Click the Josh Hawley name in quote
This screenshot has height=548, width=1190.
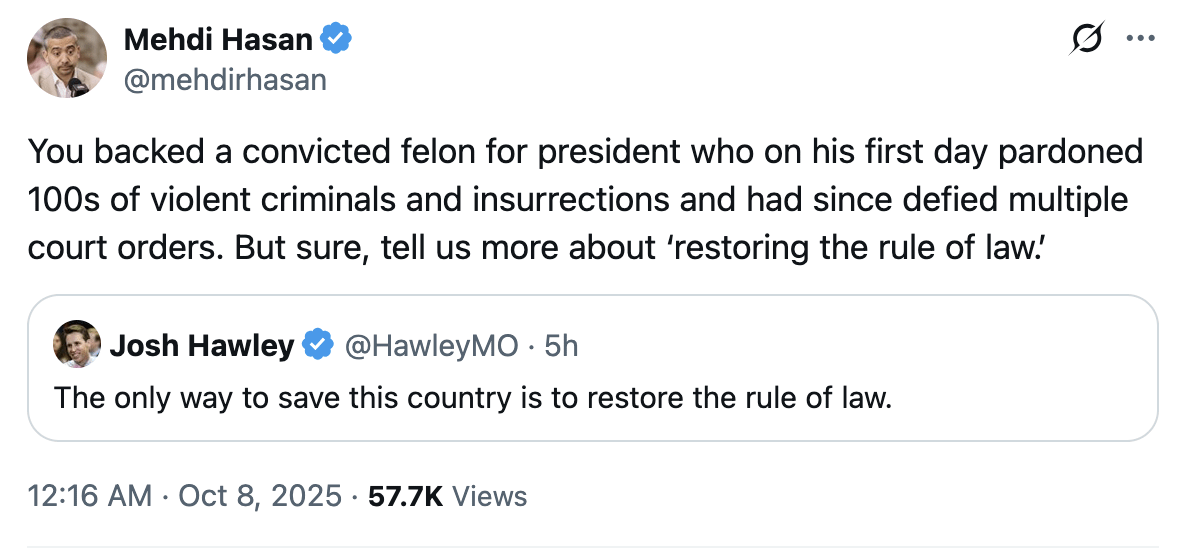tap(202, 346)
